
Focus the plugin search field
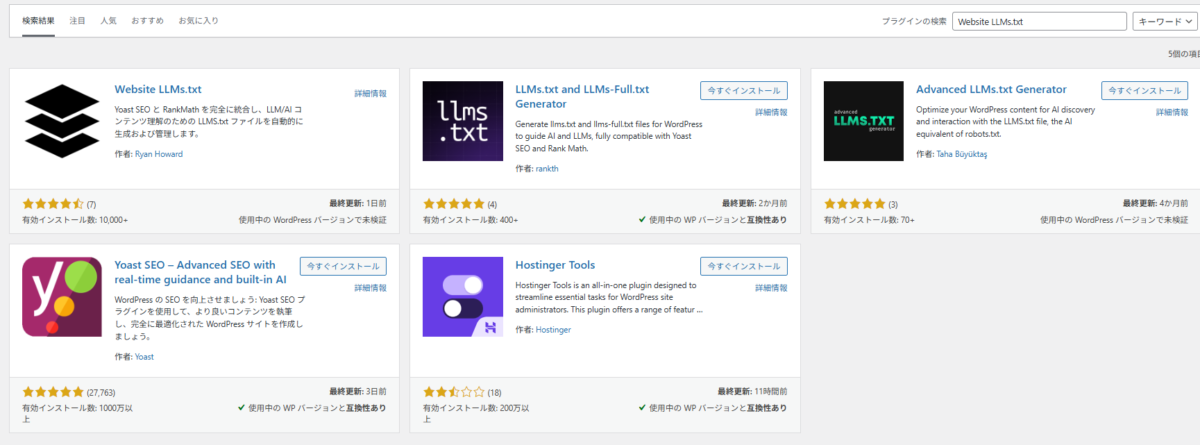1039,20
